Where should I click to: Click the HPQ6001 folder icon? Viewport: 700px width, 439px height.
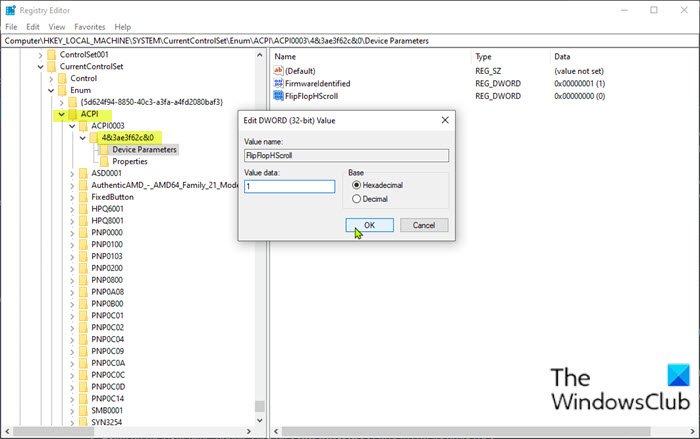click(83, 209)
